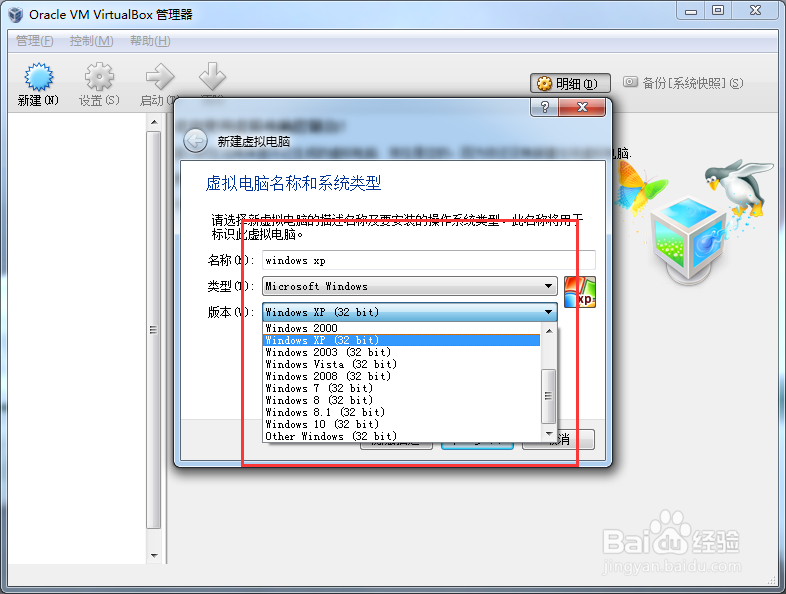
Task: Select Windows 8.1 (32 bit)
Action: [x=402, y=413]
